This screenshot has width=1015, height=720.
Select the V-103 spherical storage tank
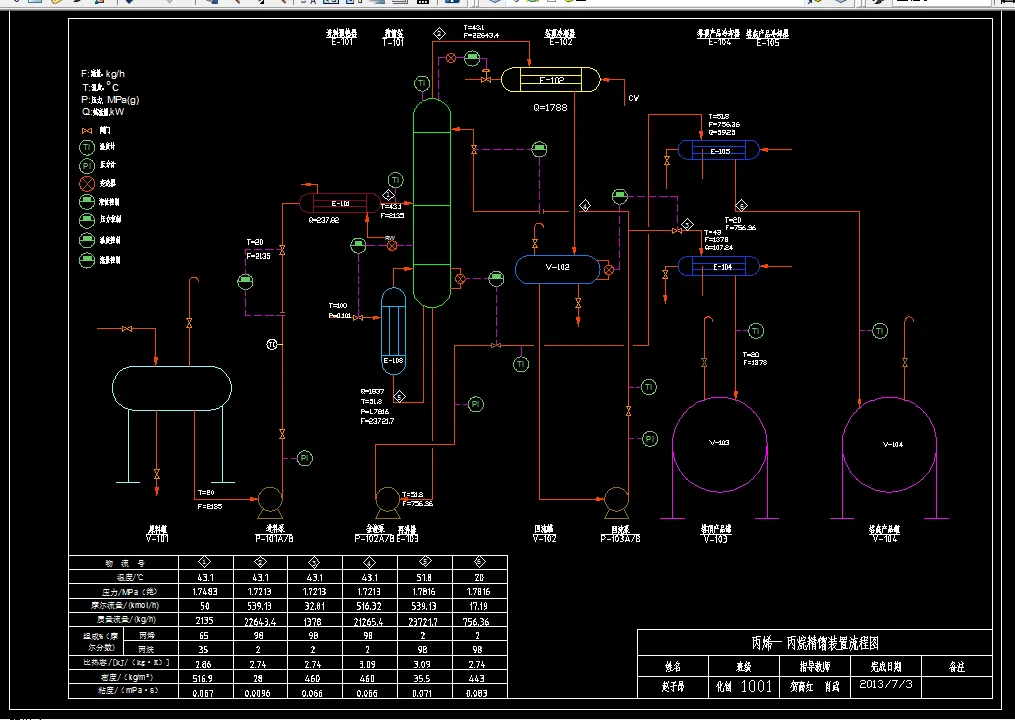(x=719, y=444)
